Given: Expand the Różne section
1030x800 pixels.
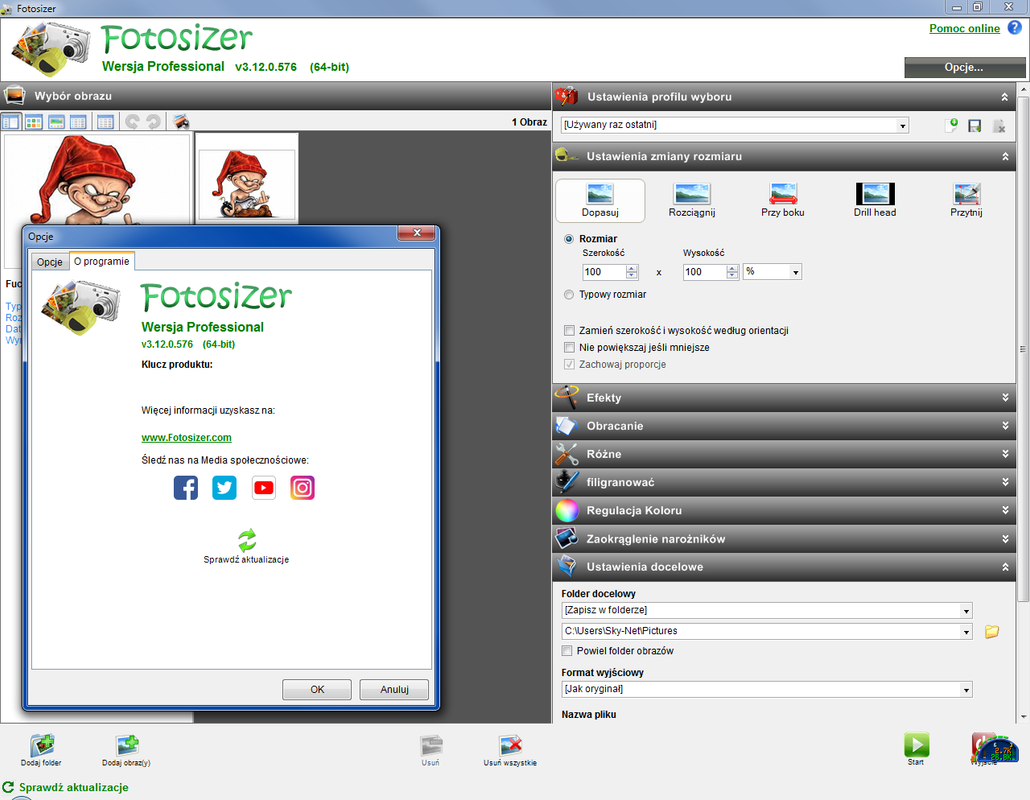Looking at the screenshot, I should [x=784, y=455].
